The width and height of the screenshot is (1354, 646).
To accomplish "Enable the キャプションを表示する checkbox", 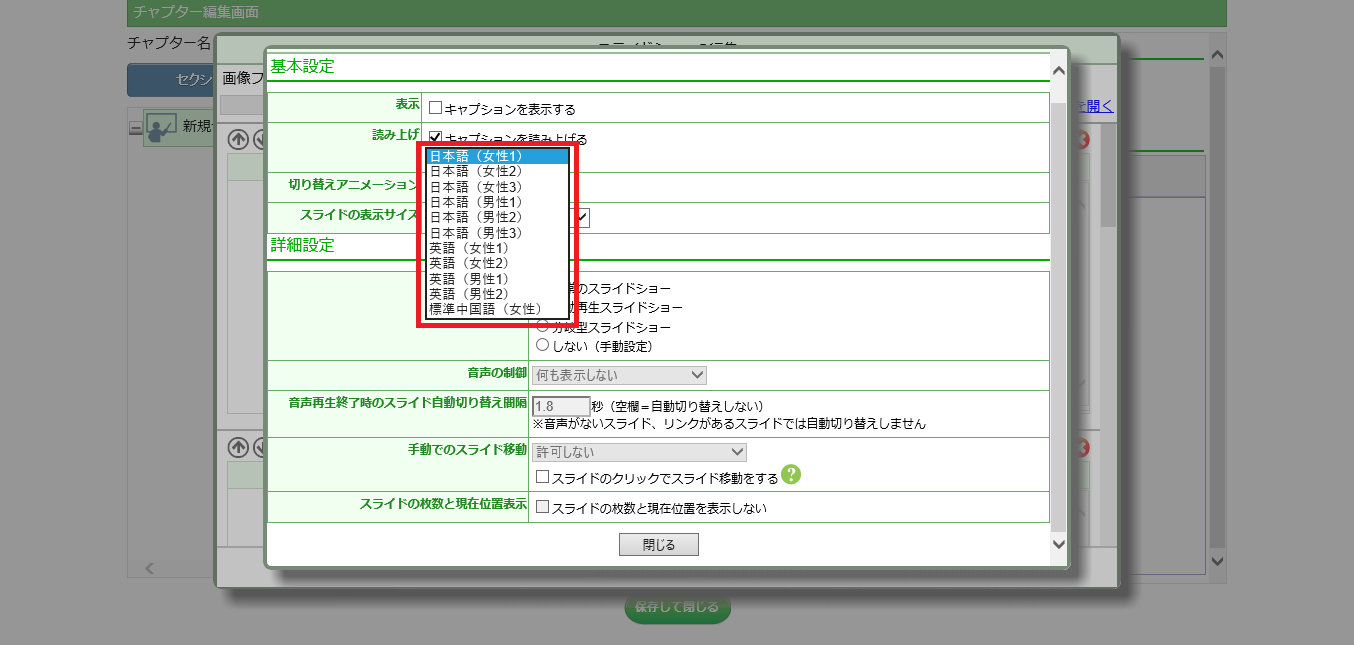I will point(435,108).
